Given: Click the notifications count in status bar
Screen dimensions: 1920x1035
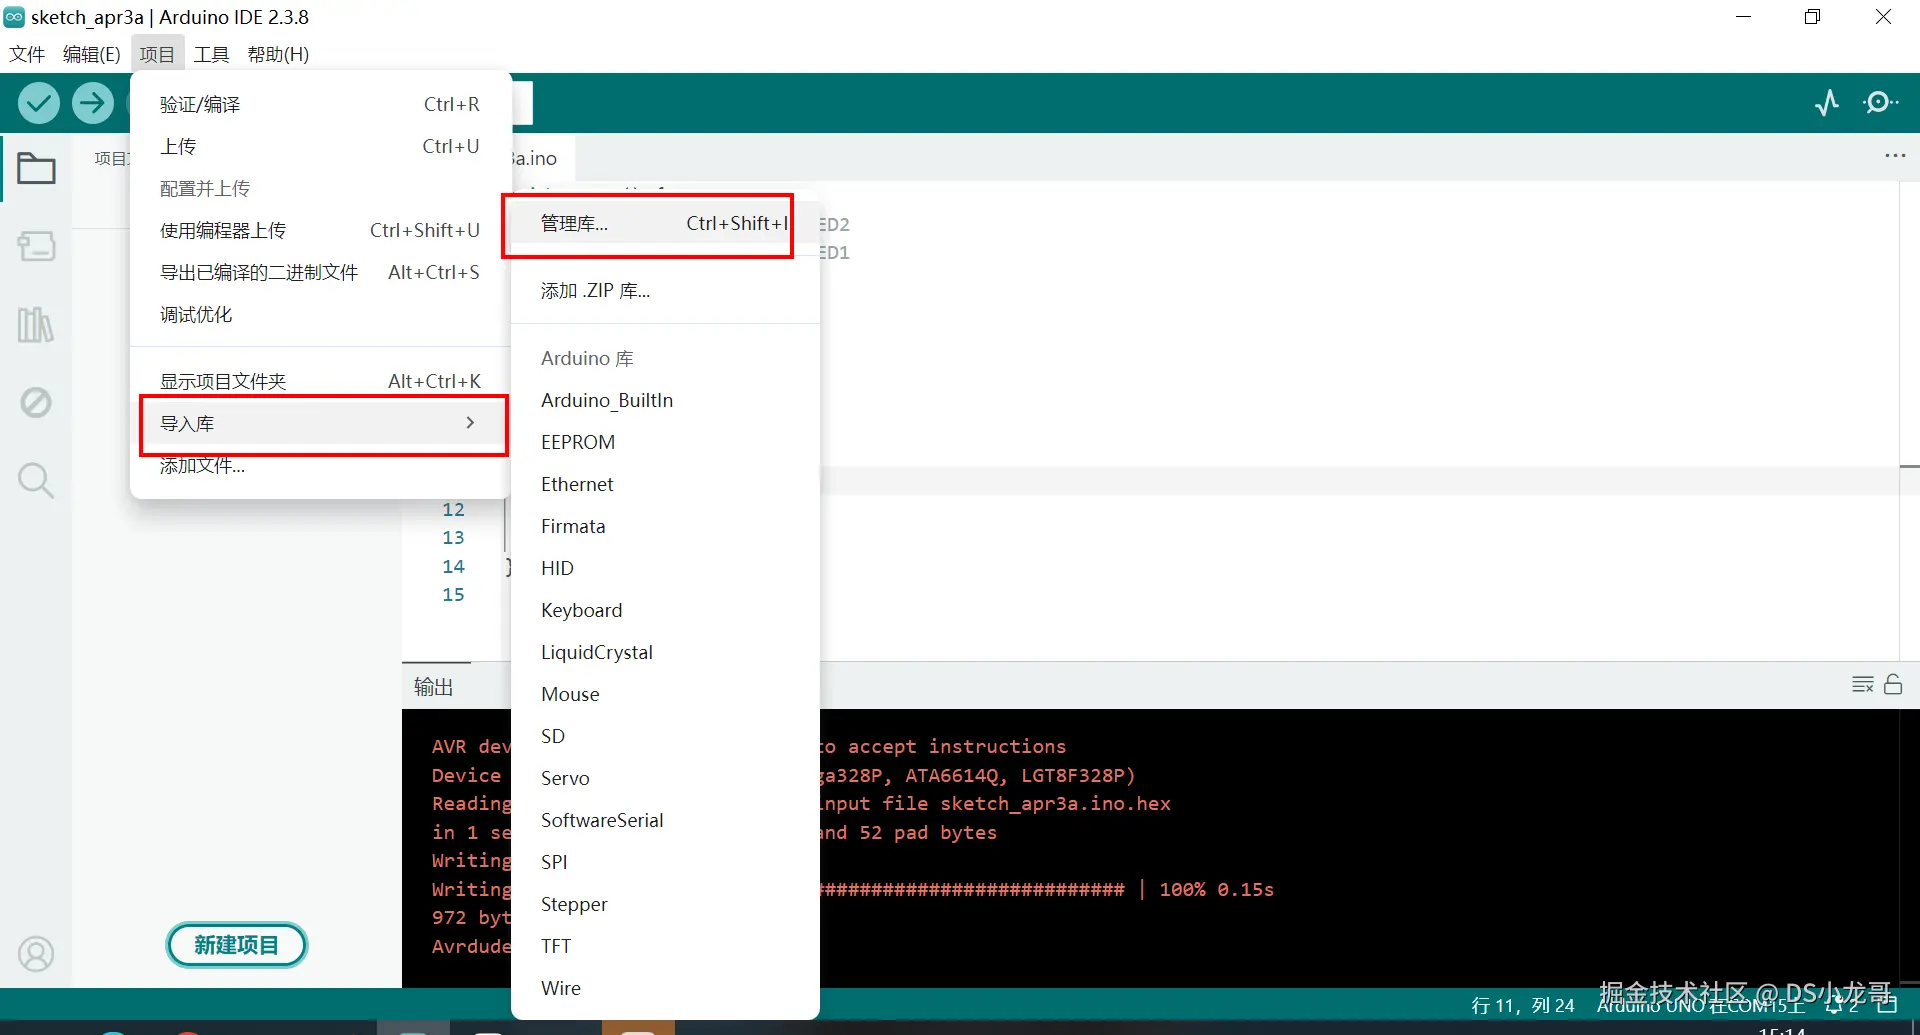Looking at the screenshot, I should (x=1842, y=1005).
